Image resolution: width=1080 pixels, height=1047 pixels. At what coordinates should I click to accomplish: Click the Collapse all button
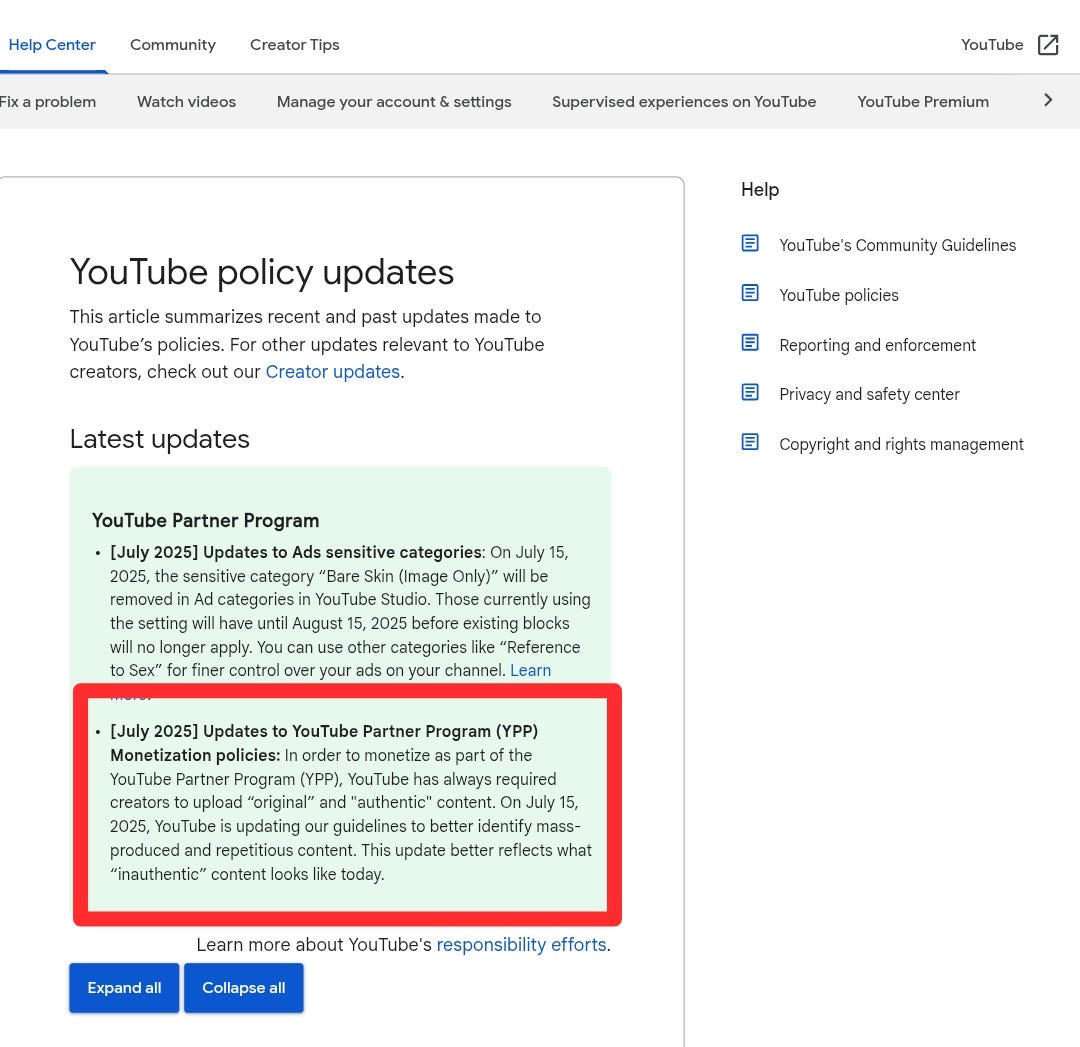tap(244, 988)
